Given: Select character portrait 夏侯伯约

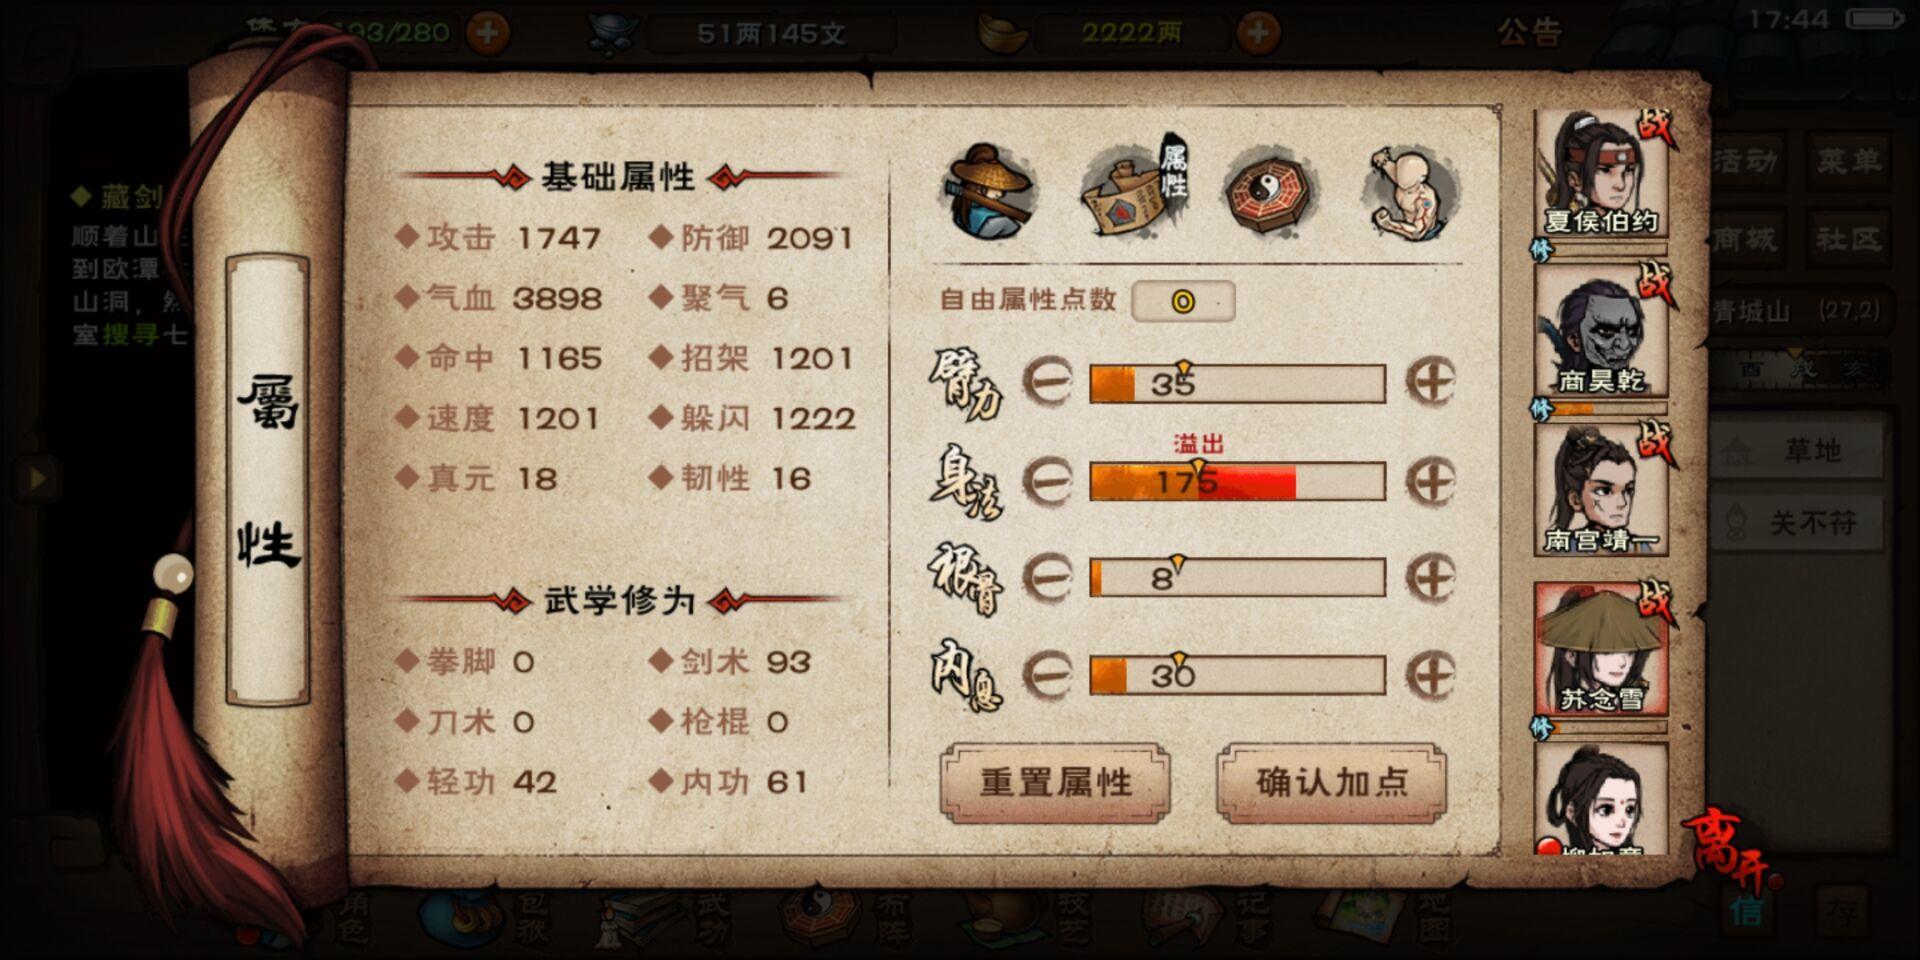Looking at the screenshot, I should click(x=1601, y=174).
